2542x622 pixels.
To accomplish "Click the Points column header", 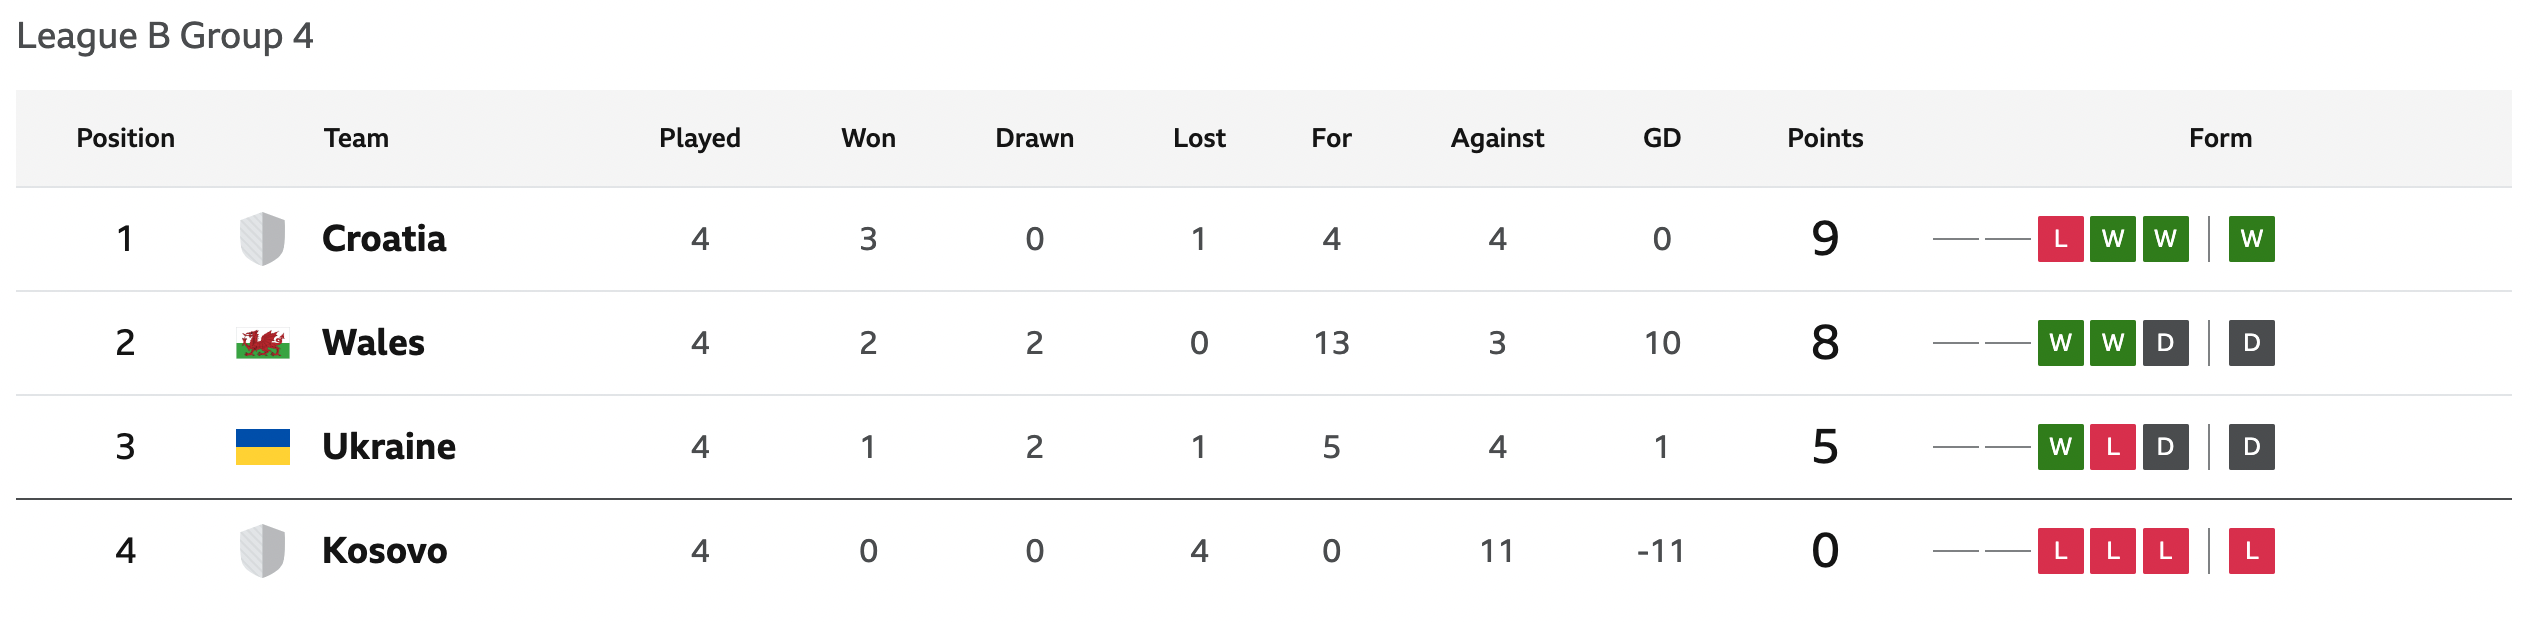I will [1825, 138].
